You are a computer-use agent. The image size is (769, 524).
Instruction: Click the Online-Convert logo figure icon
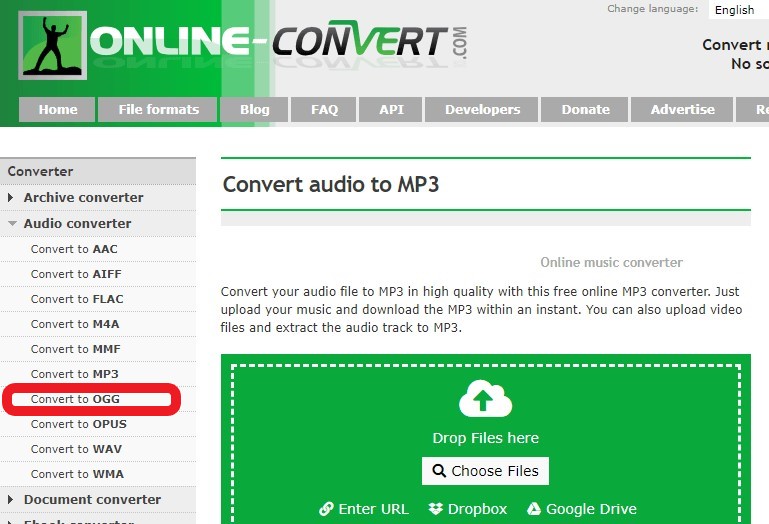(52, 46)
